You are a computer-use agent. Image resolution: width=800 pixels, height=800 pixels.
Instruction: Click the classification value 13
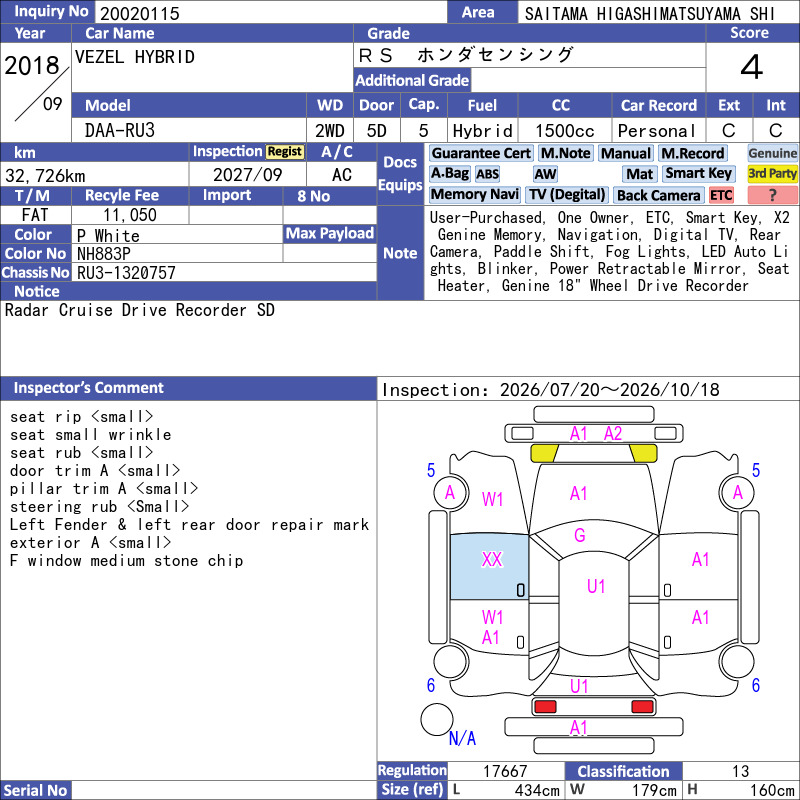click(x=740, y=771)
